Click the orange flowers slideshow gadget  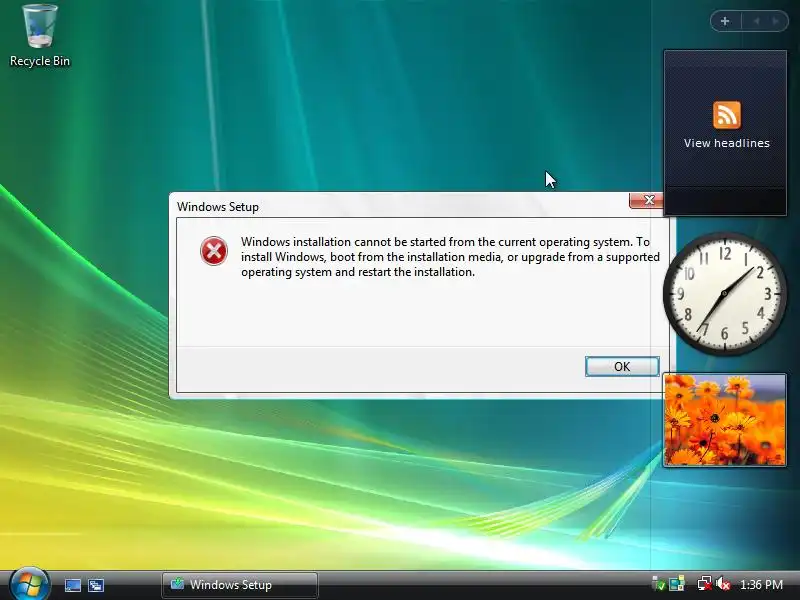click(x=724, y=420)
